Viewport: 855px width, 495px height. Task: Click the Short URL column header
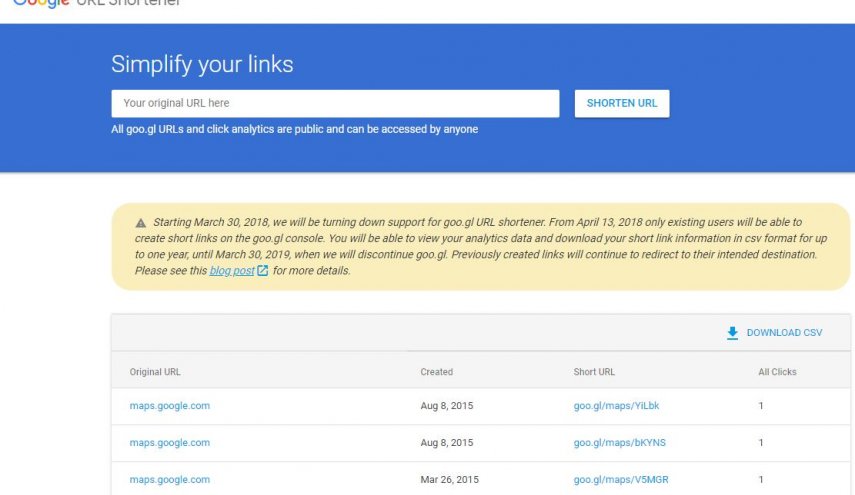[594, 372]
